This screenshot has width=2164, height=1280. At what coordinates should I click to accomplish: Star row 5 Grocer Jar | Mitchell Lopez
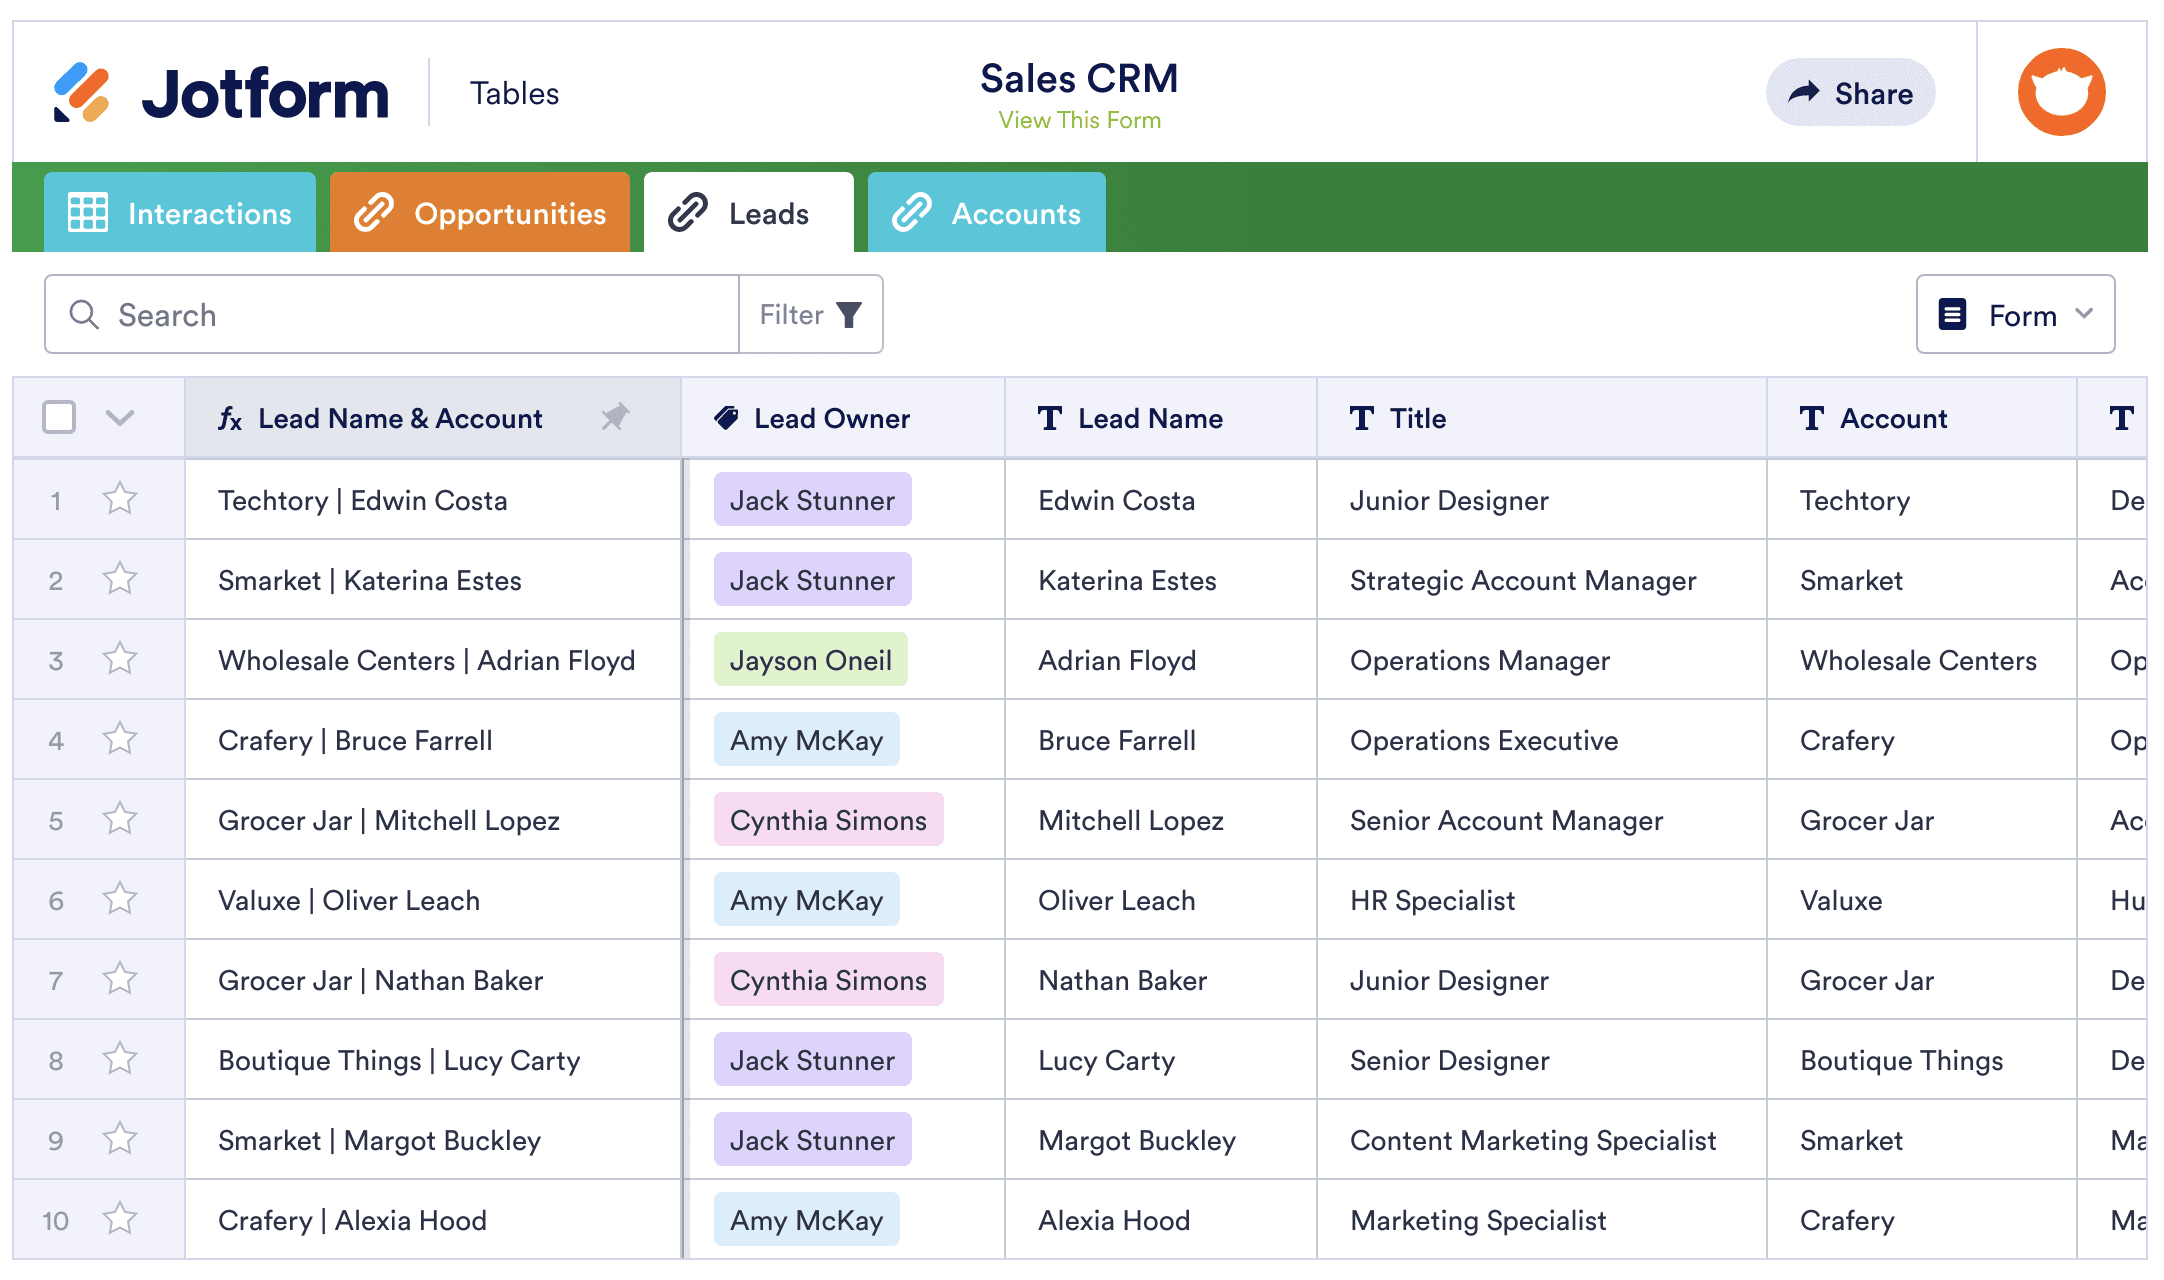120,819
